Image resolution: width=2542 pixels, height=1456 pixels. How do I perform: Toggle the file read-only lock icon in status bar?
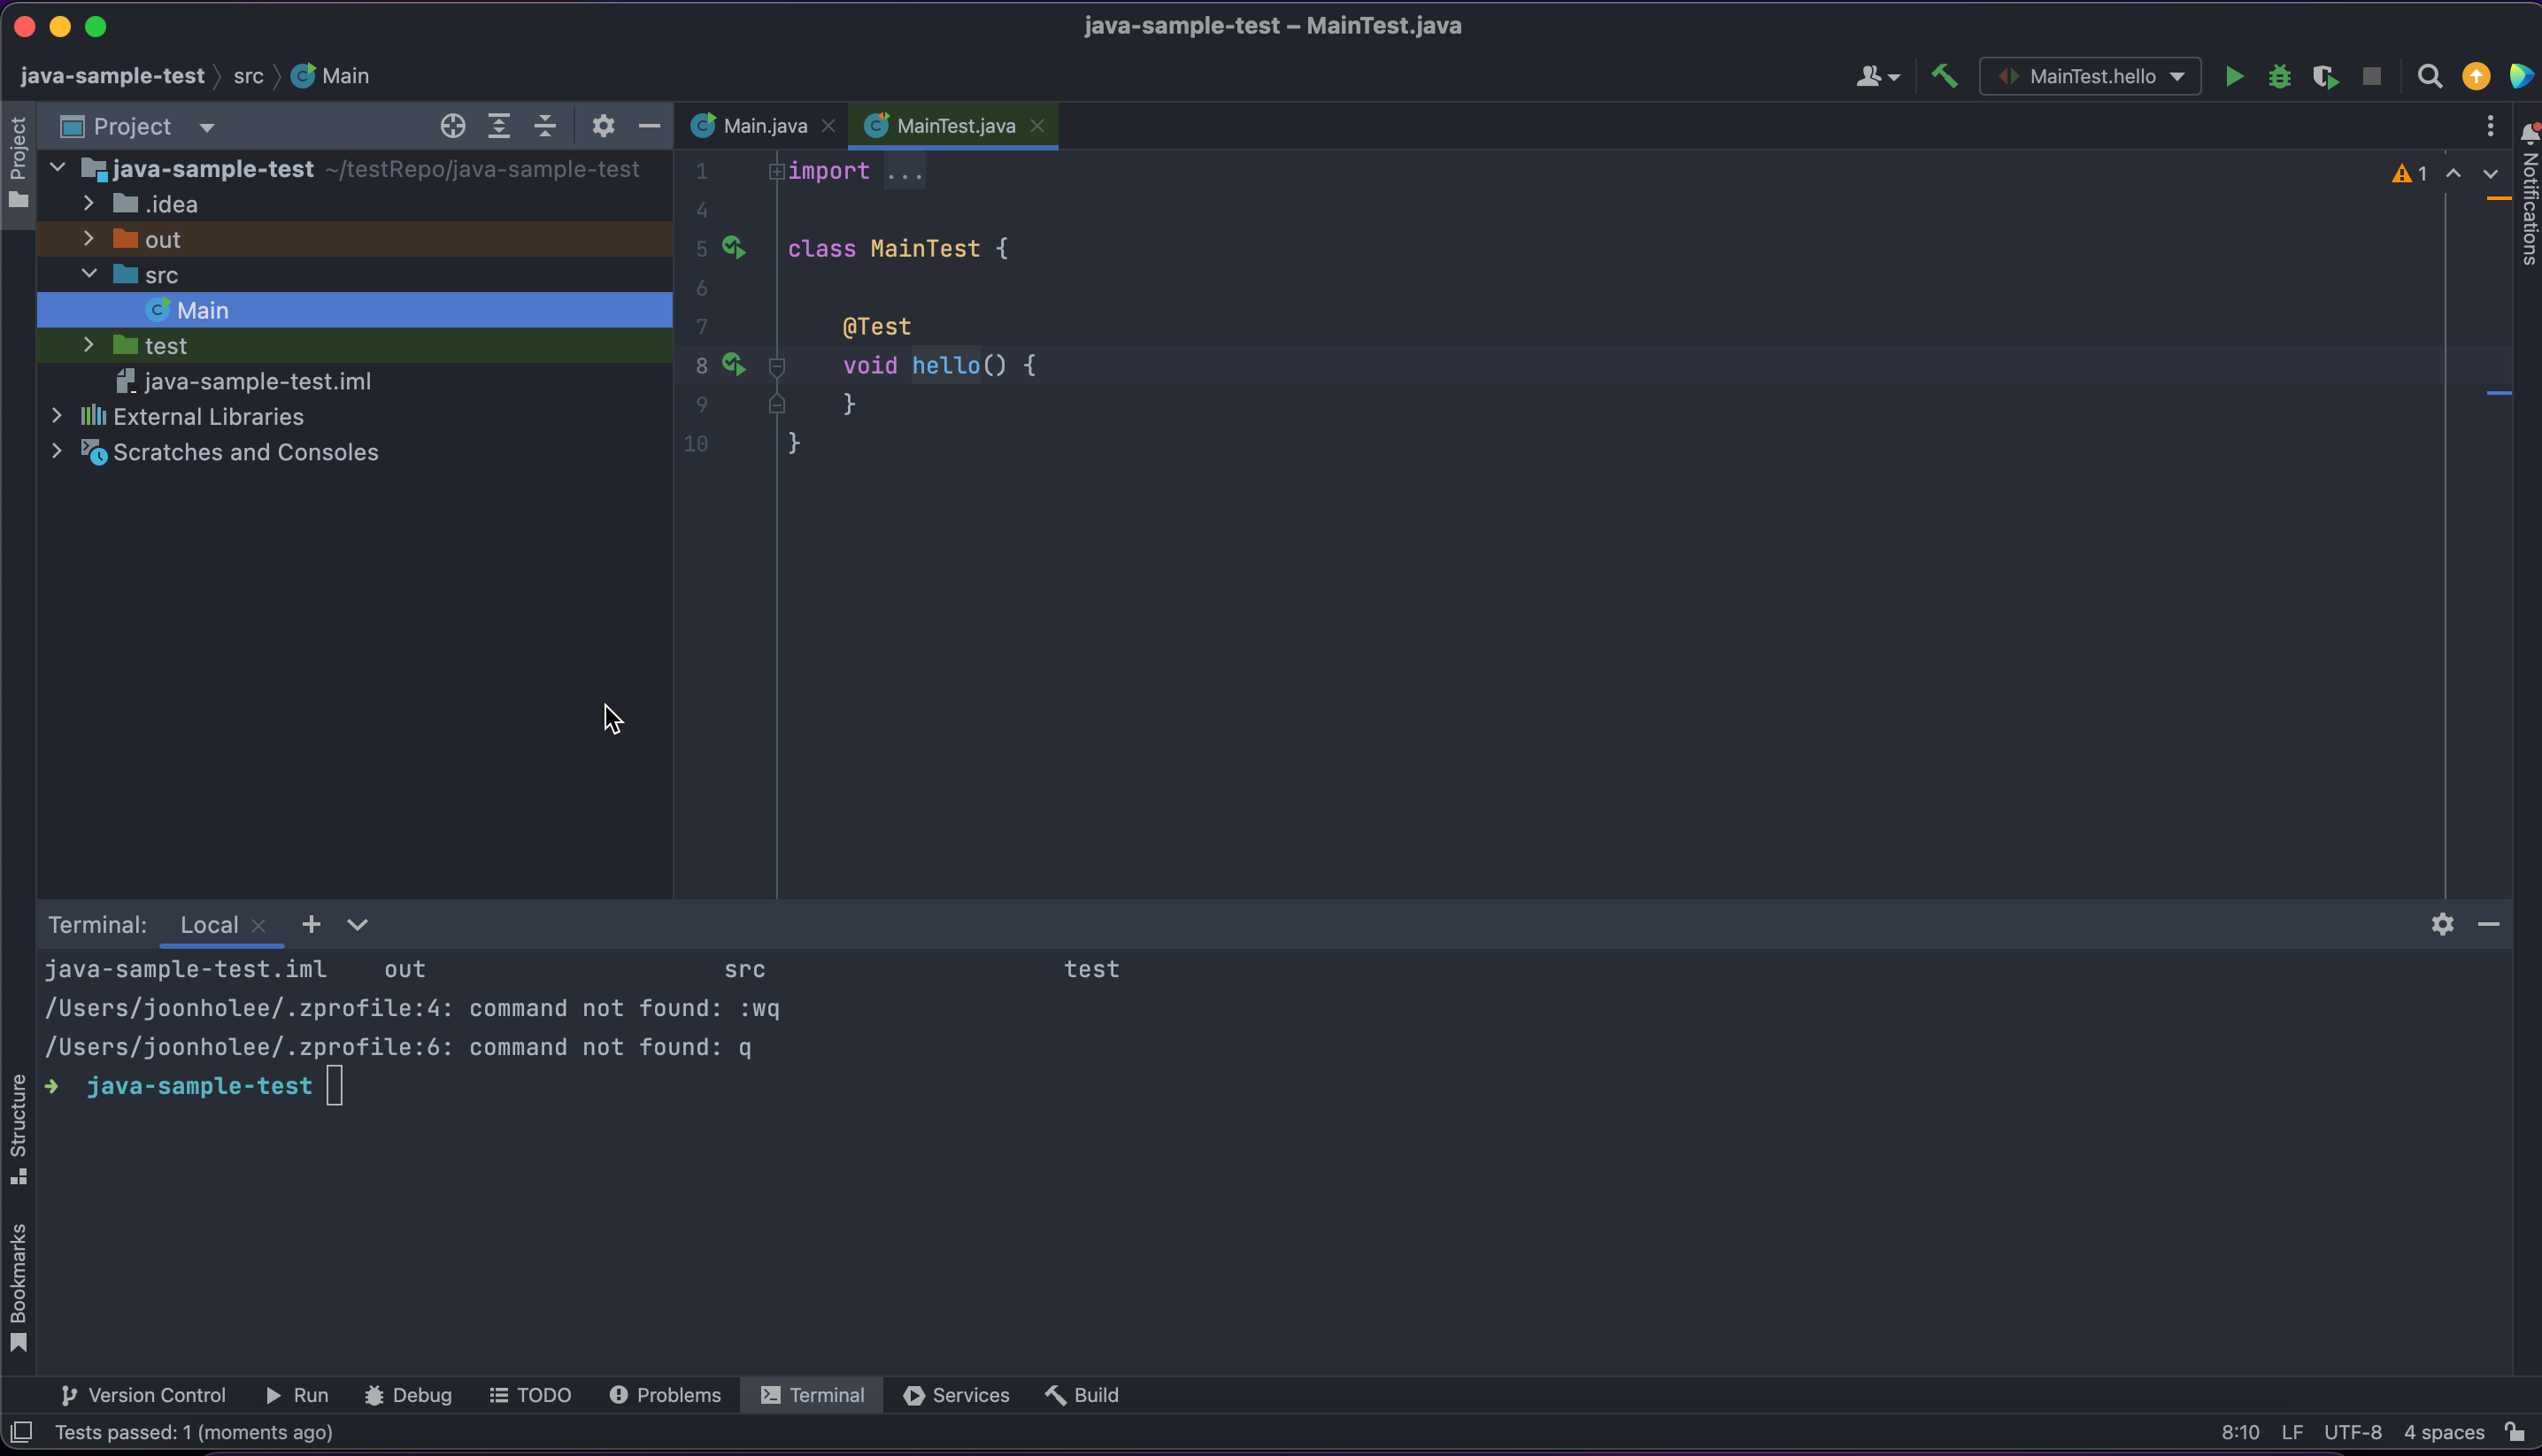click(x=2514, y=1432)
